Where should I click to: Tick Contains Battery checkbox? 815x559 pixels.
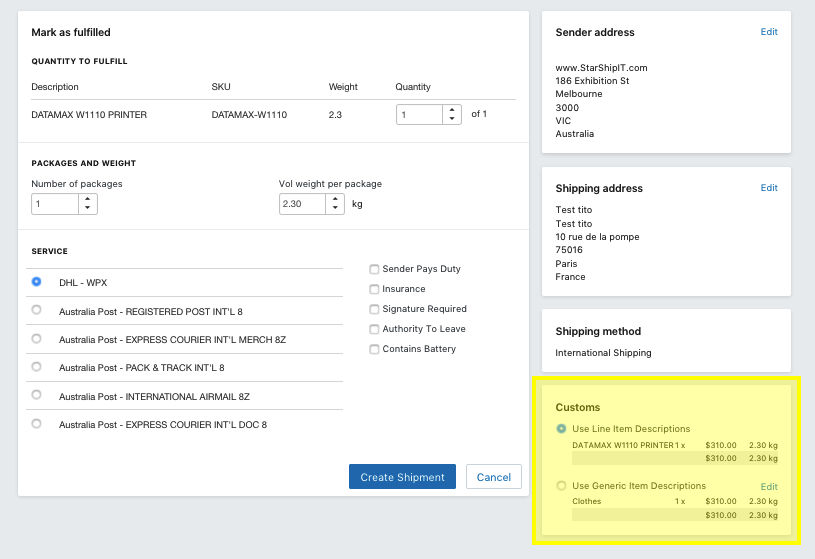(374, 349)
